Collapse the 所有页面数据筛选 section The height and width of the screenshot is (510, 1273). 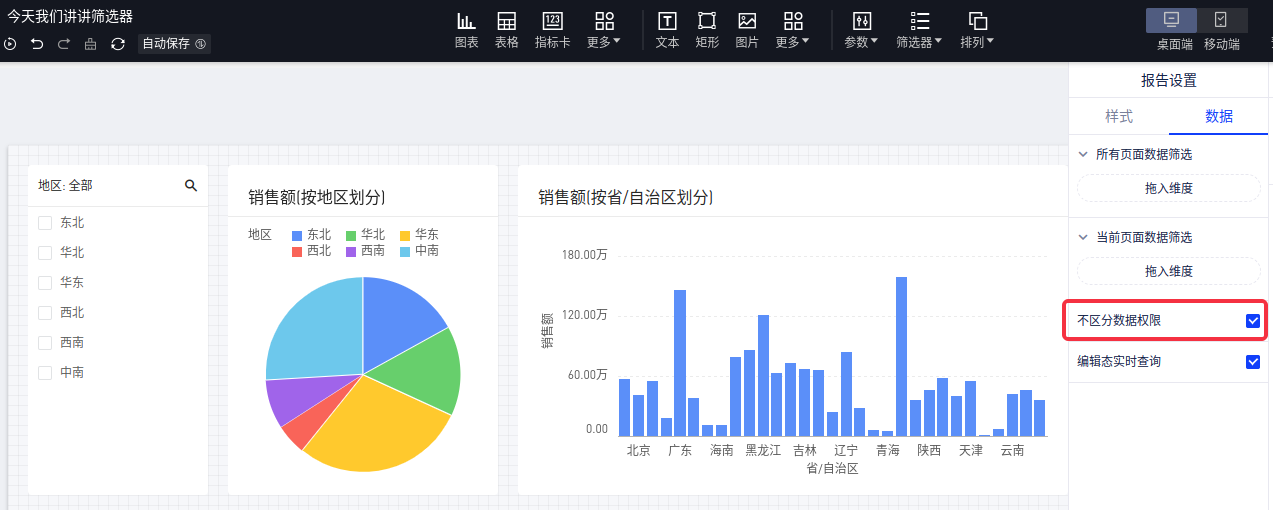tap(1083, 154)
